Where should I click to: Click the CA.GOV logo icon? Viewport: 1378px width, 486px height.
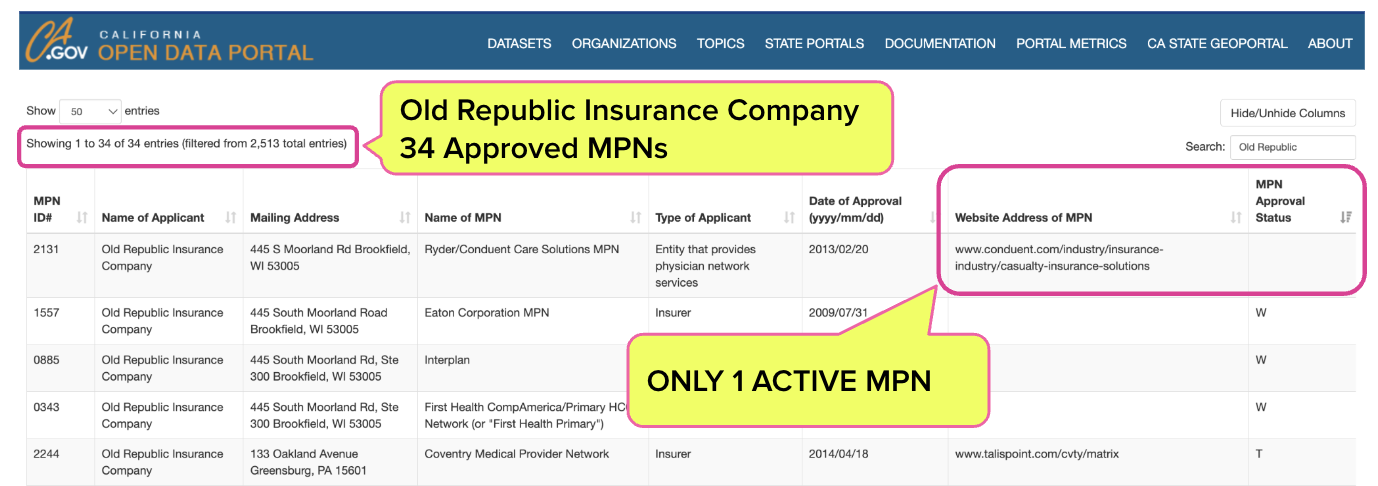58,42
